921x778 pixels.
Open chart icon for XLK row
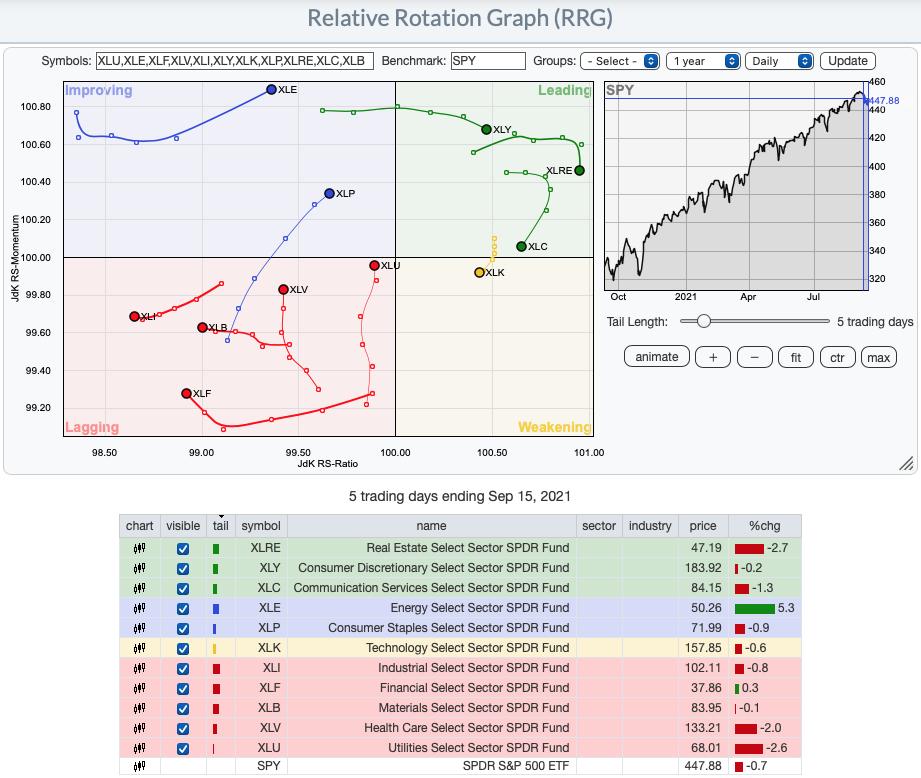(139, 648)
